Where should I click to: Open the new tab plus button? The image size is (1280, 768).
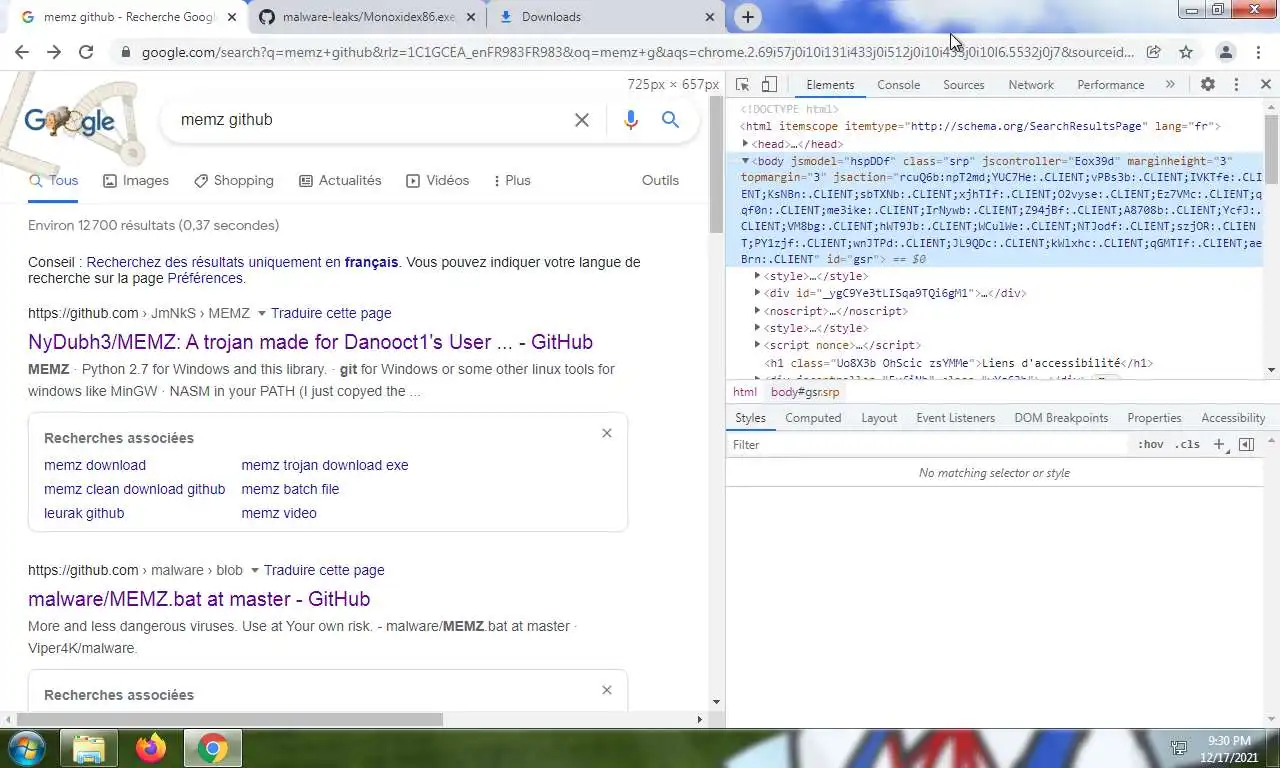coord(747,17)
